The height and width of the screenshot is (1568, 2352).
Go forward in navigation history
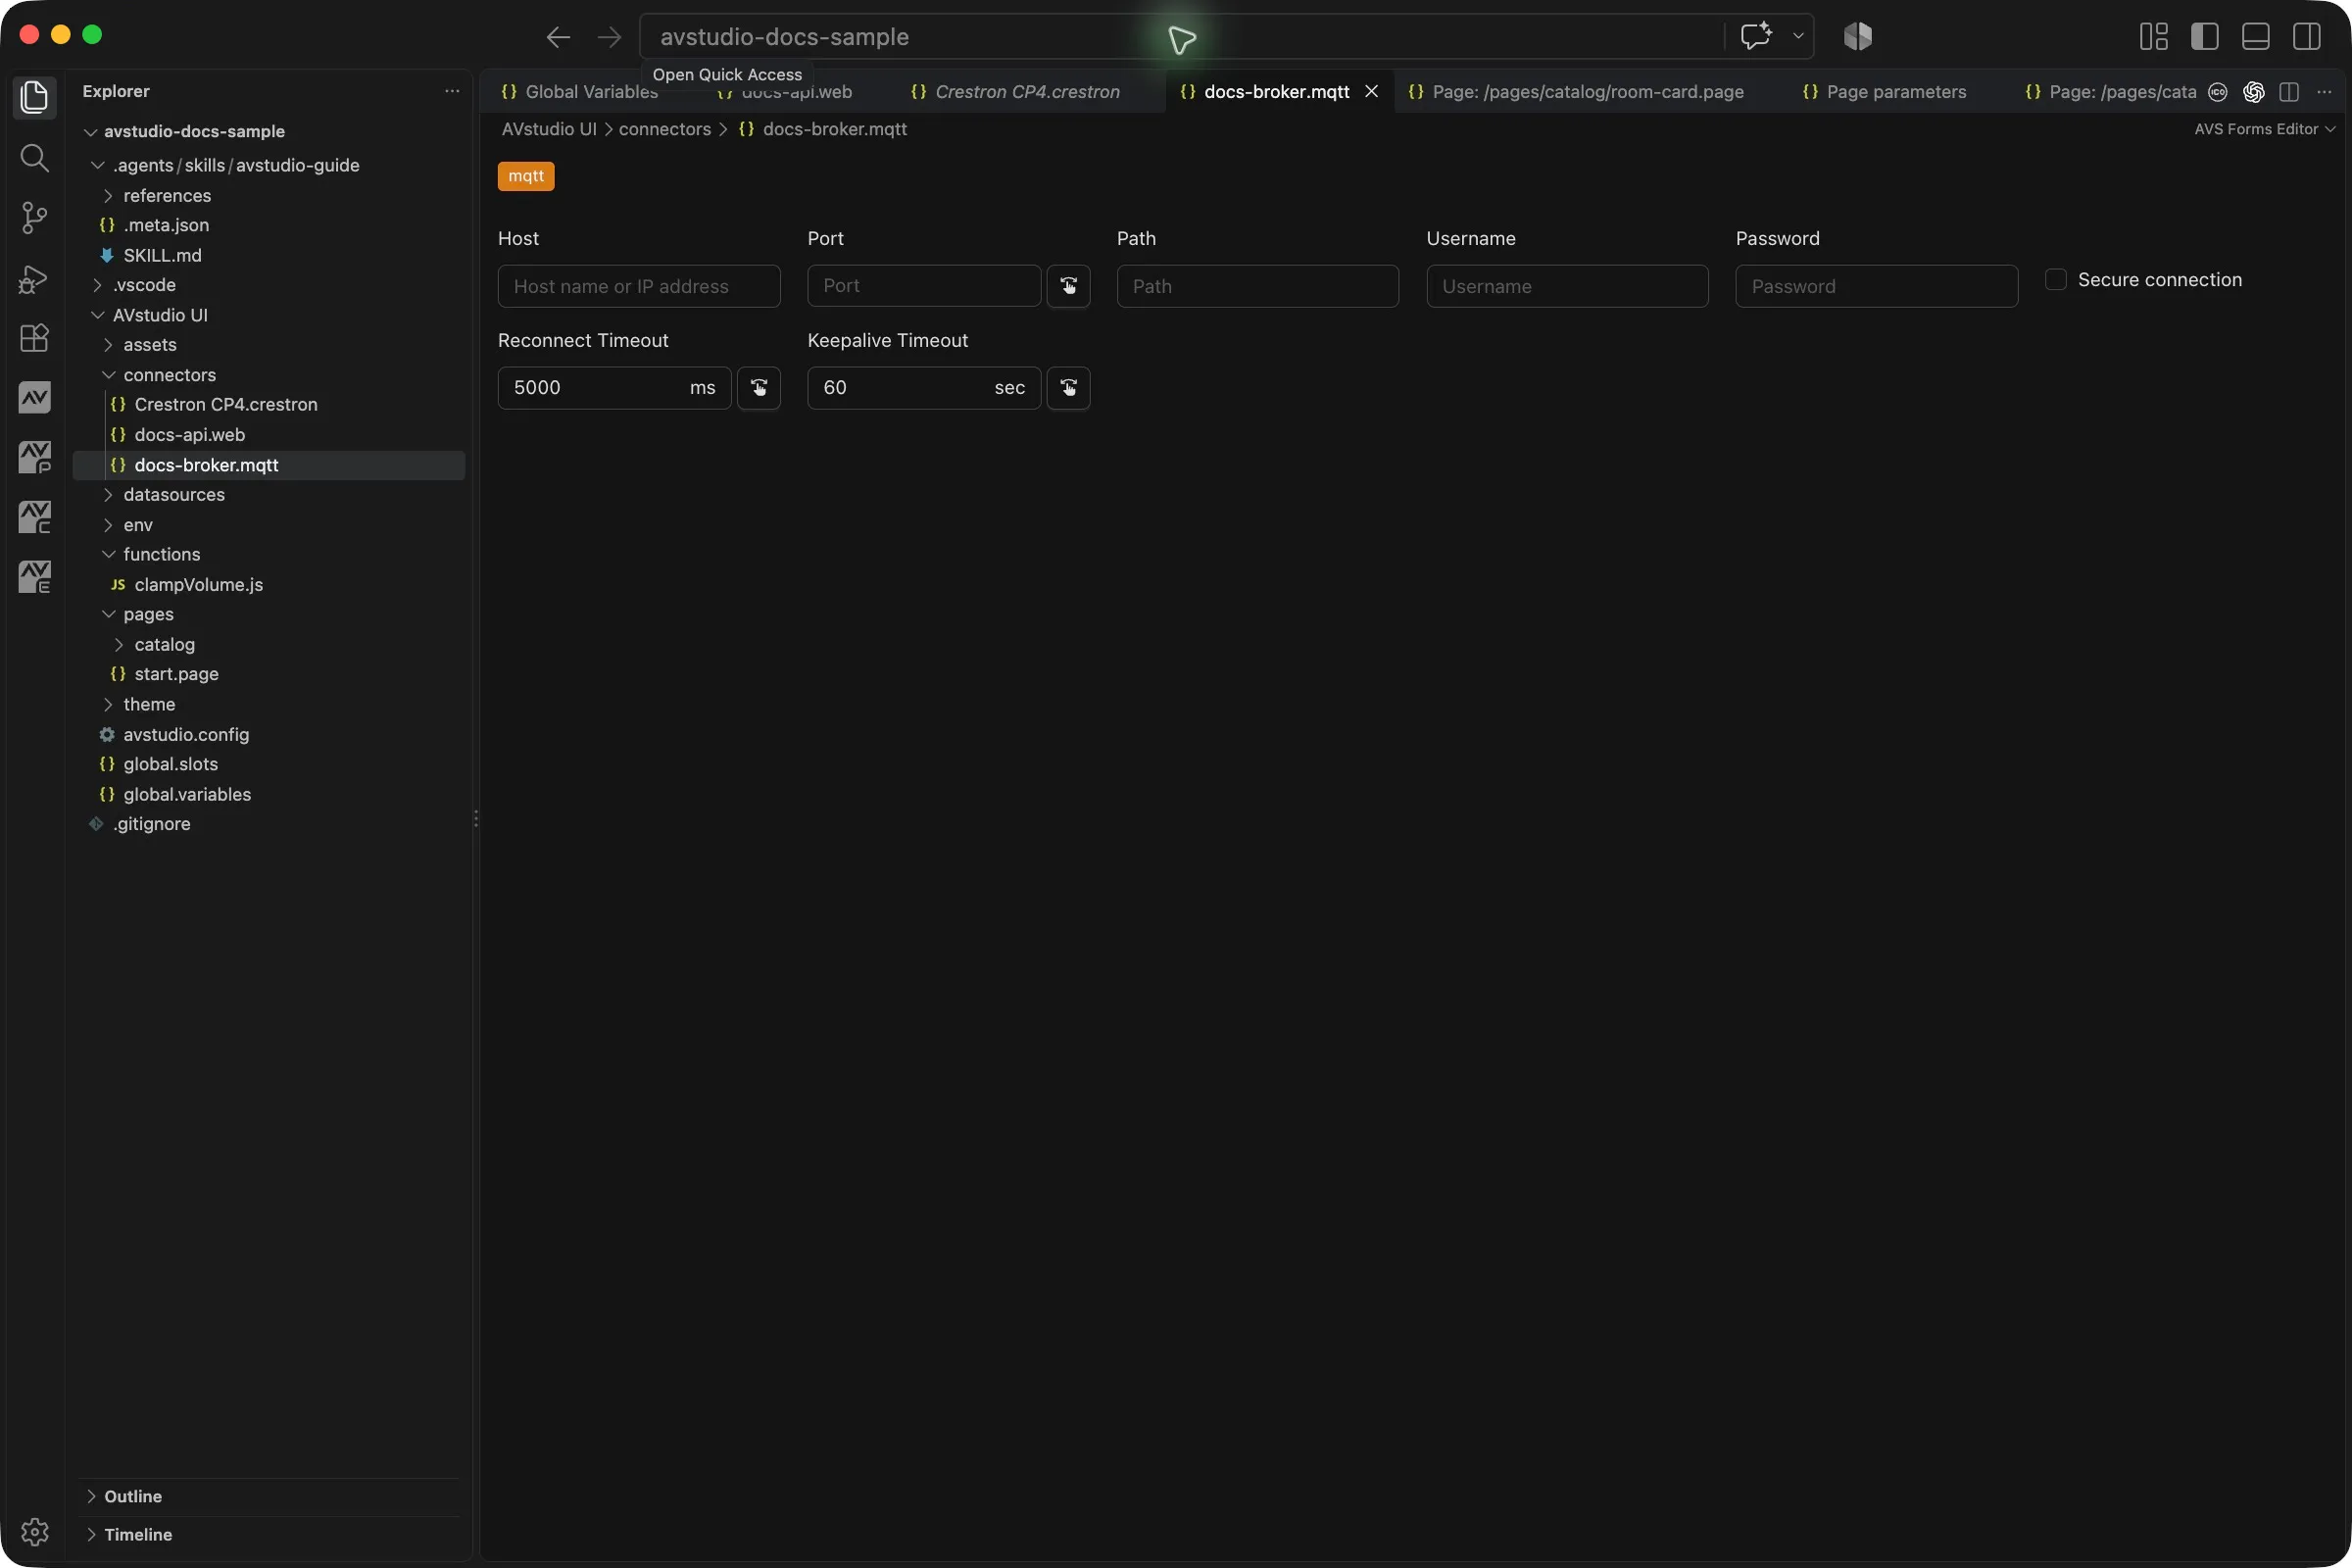(609, 37)
